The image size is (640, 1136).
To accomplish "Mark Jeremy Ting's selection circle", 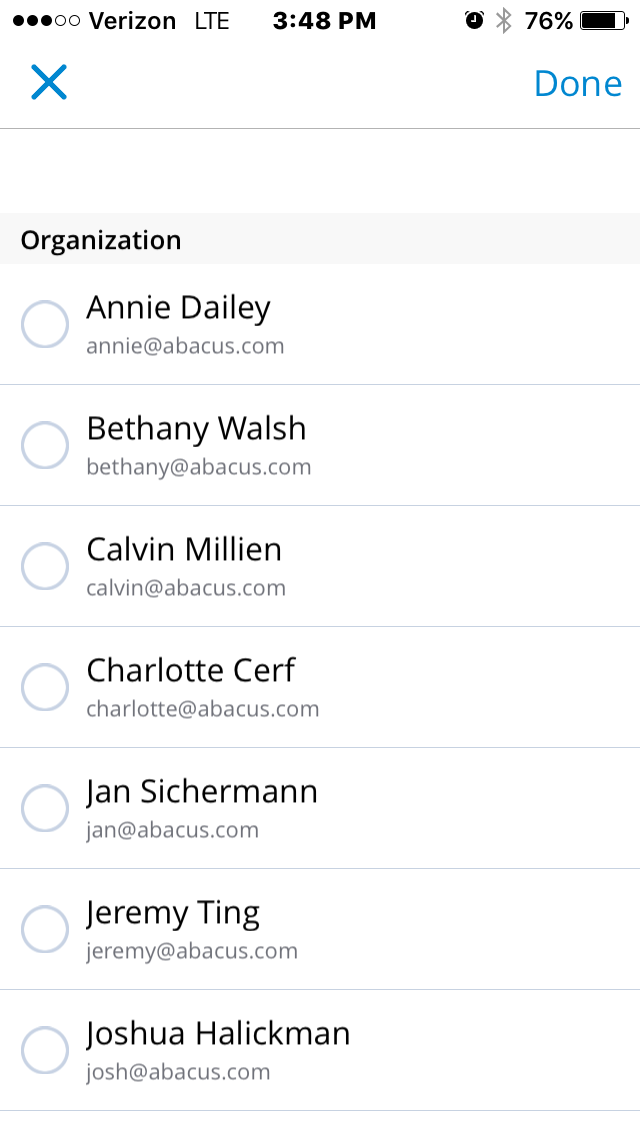I will [x=45, y=929].
